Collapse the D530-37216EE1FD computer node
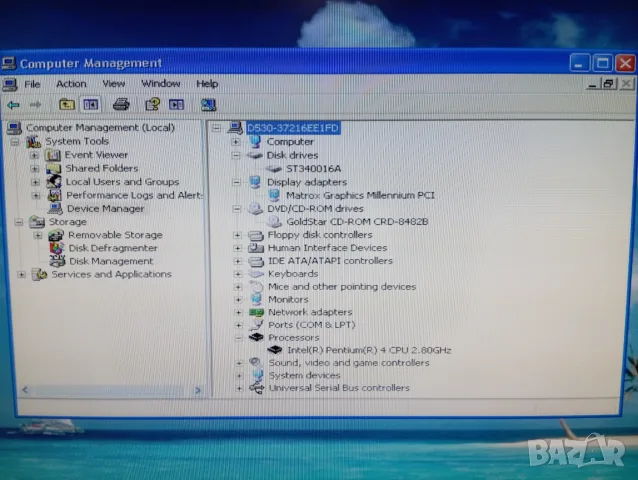 pyautogui.click(x=216, y=128)
